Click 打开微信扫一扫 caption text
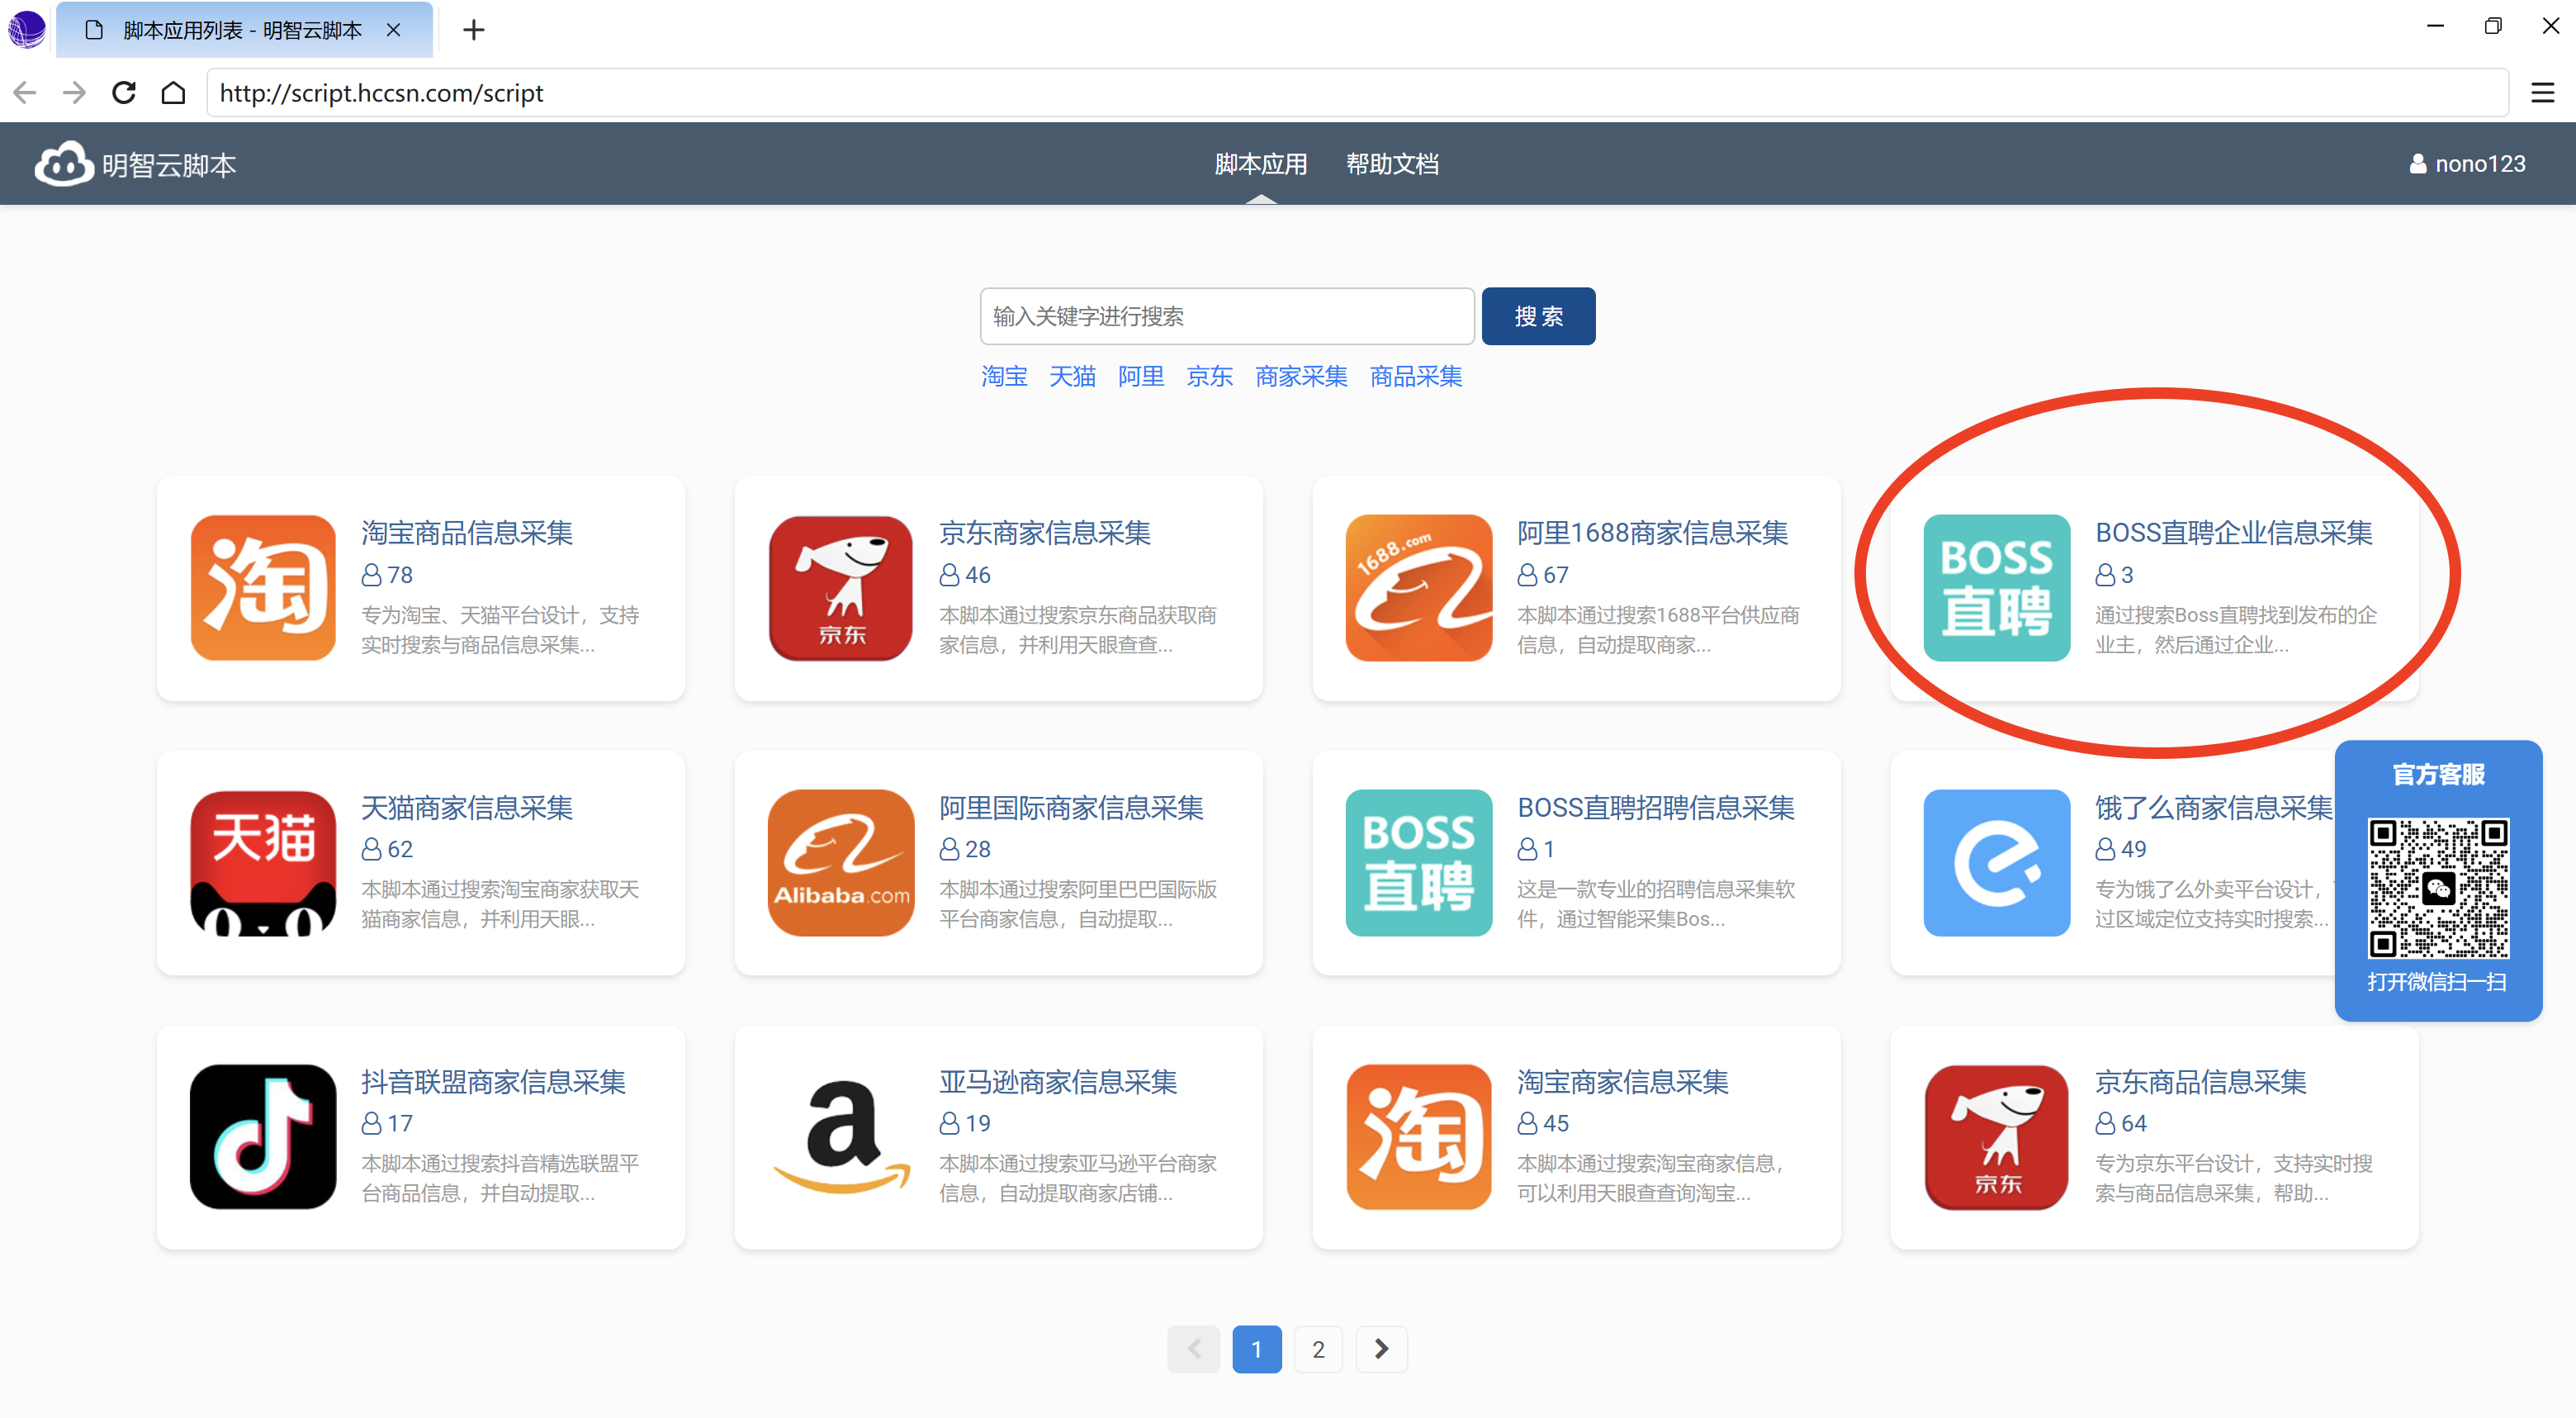2576x1418 pixels. [x=2437, y=983]
